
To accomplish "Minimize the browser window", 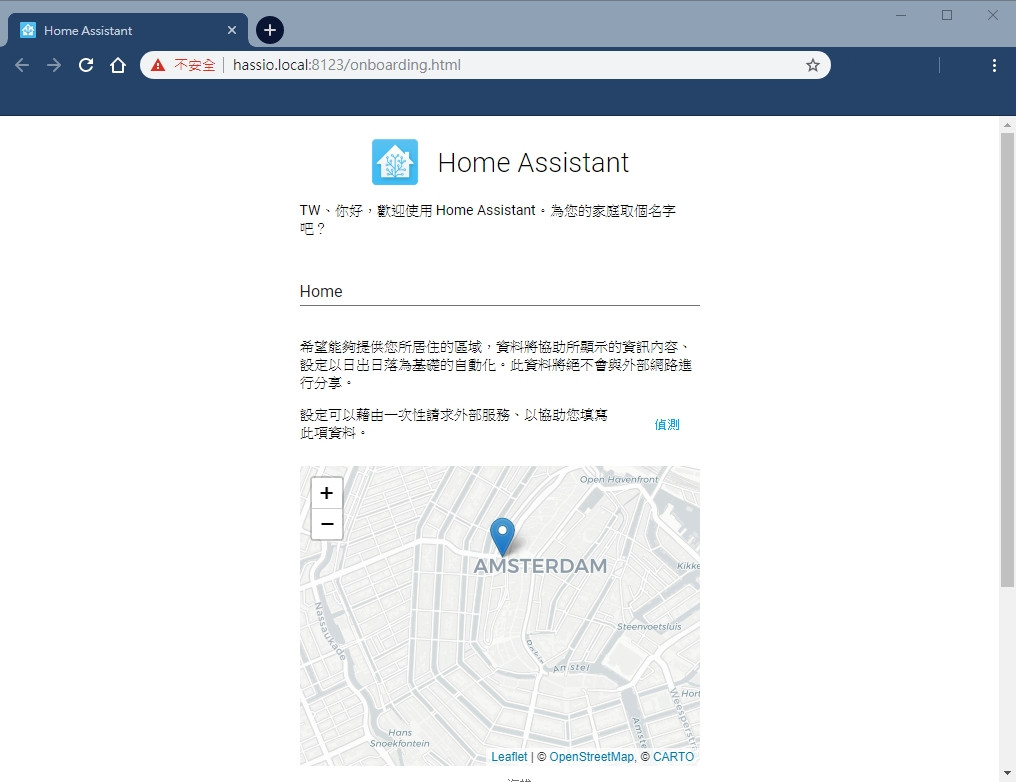I will tap(901, 15).
